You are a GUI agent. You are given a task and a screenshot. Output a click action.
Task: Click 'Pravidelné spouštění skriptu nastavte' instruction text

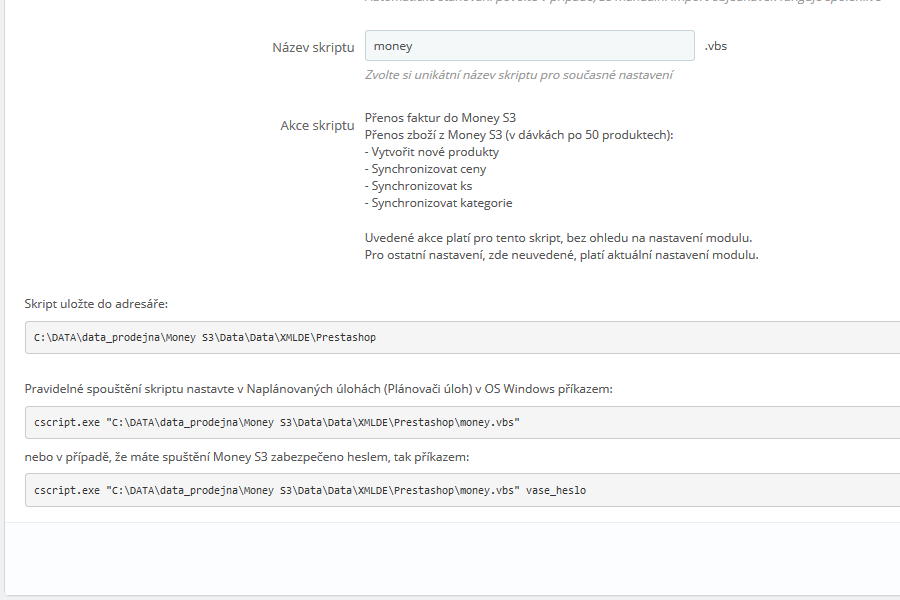(x=319, y=389)
